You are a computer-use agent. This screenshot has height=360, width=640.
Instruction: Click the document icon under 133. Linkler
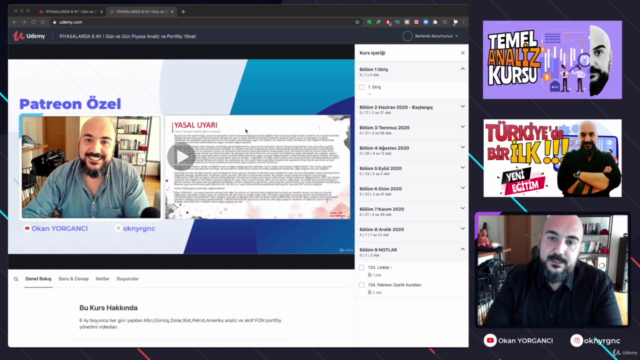[x=370, y=275]
